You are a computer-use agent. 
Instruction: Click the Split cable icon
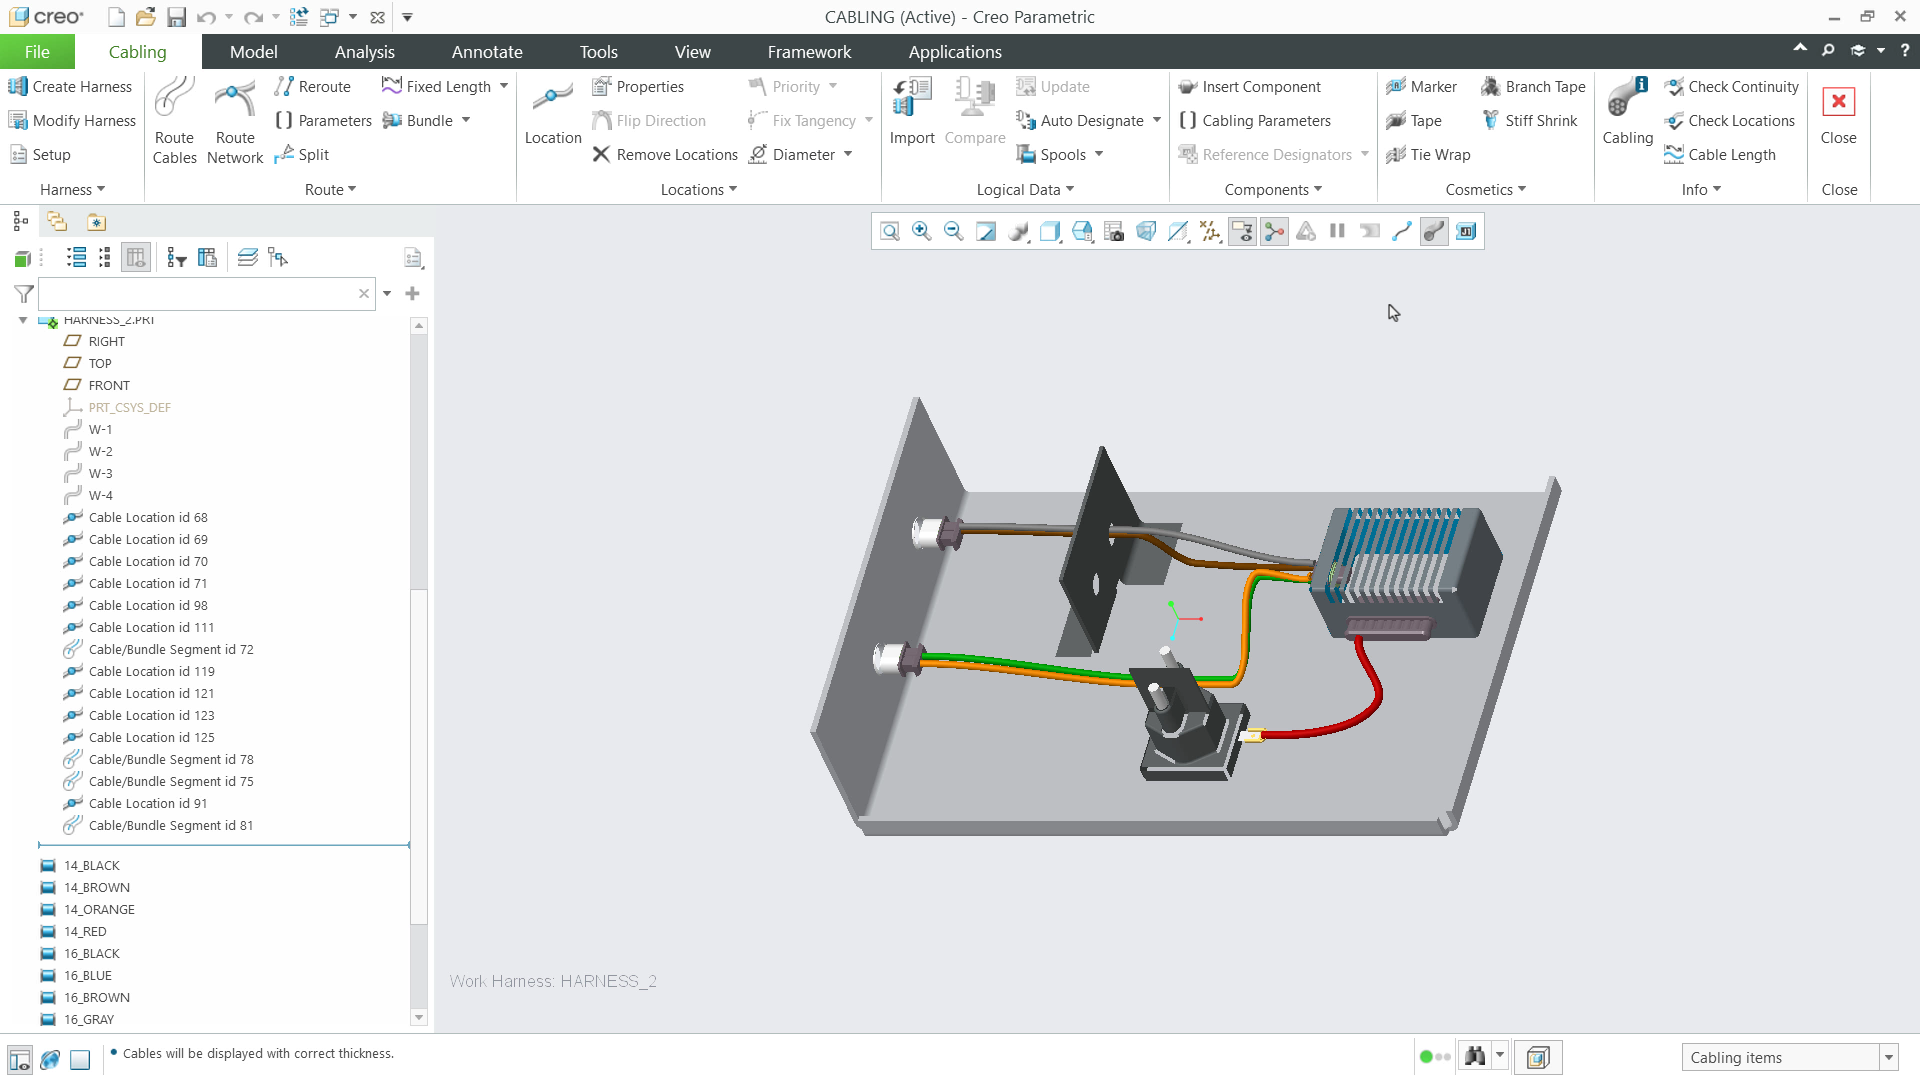[x=284, y=154]
